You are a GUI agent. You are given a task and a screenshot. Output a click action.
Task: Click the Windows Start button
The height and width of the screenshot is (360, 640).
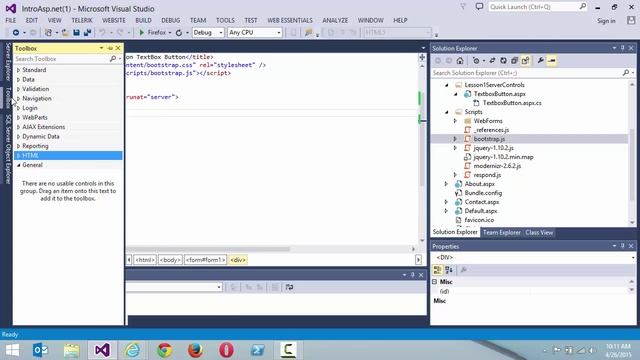click(x=12, y=350)
